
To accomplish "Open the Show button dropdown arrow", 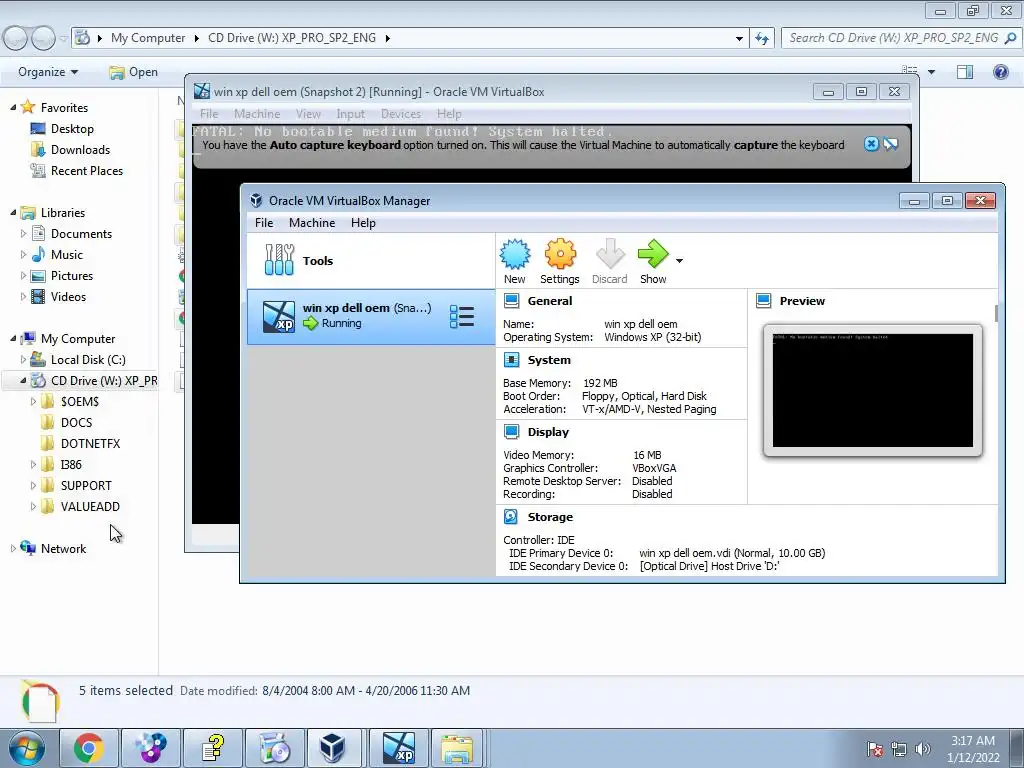I will pyautogui.click(x=679, y=261).
